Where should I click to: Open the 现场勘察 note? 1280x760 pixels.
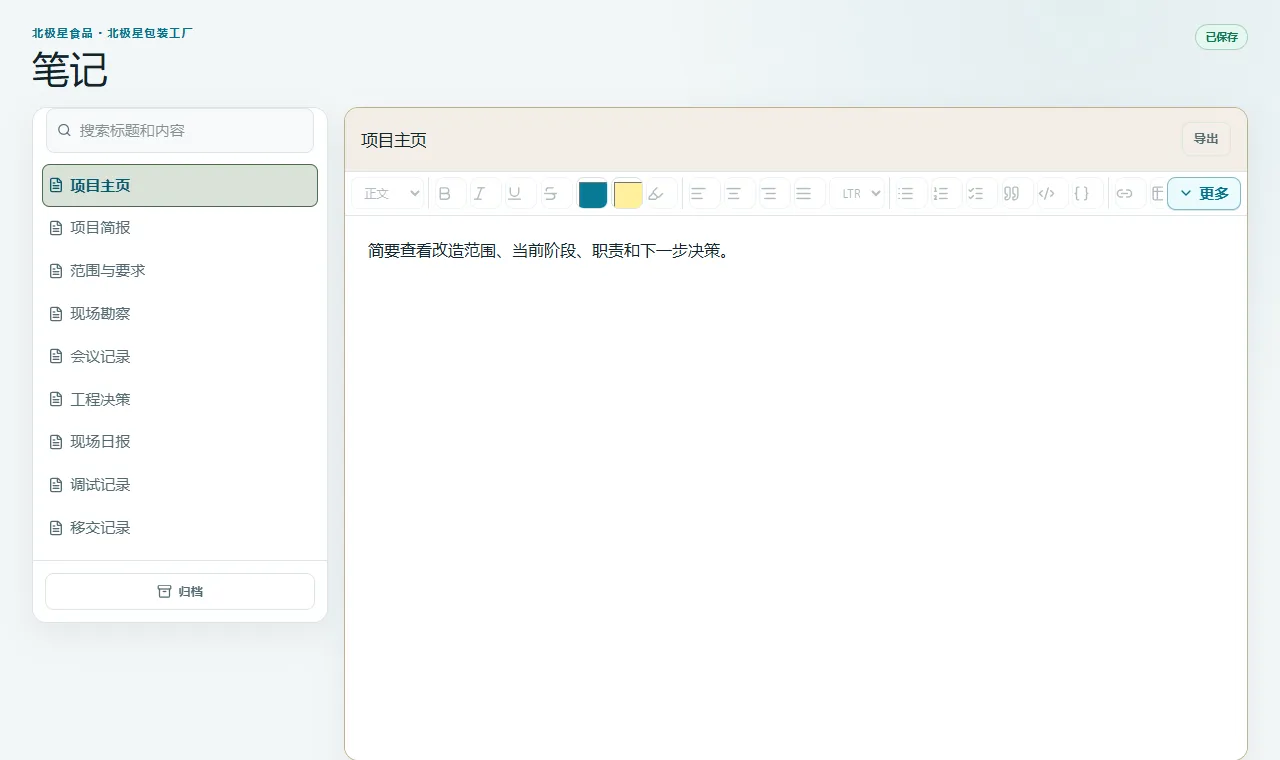(180, 314)
